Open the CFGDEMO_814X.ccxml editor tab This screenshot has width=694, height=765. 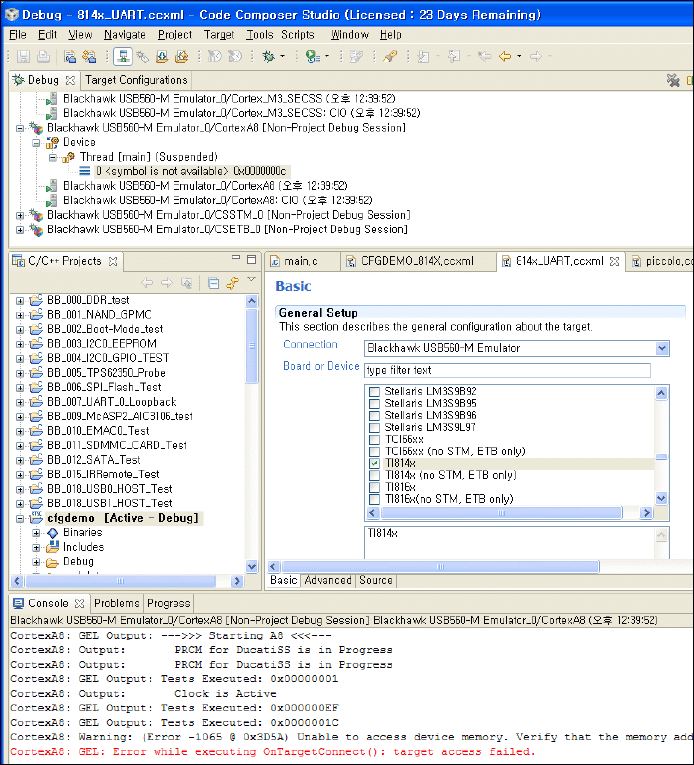(417, 262)
